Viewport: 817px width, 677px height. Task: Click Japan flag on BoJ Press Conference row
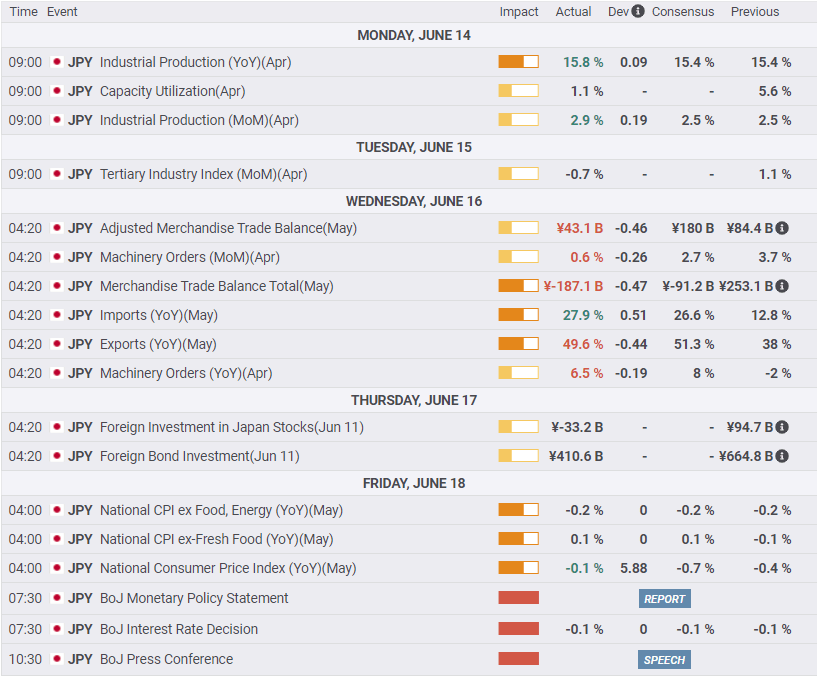click(56, 659)
